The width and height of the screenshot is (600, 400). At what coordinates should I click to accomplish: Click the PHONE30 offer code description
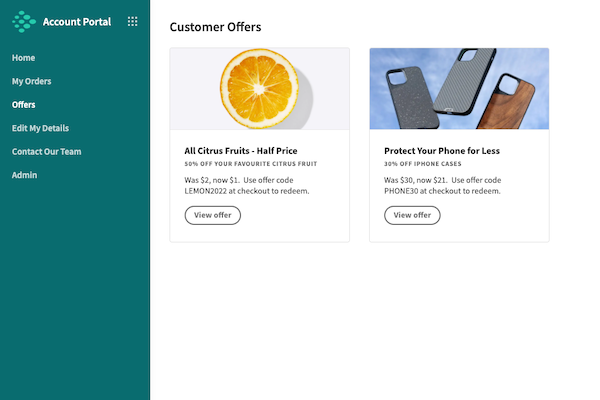[443, 185]
